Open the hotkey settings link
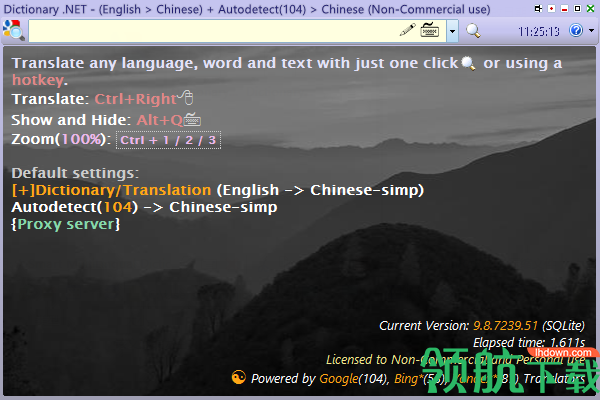The height and width of the screenshot is (400, 600). [38, 80]
